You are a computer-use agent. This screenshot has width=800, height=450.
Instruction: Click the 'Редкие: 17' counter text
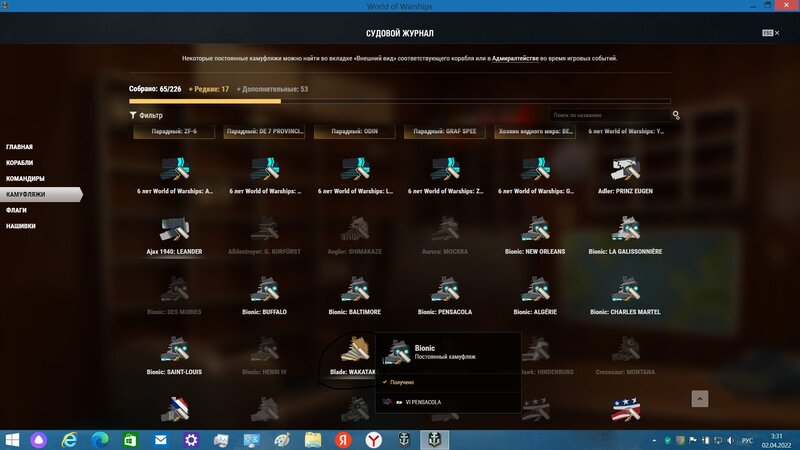click(209, 89)
